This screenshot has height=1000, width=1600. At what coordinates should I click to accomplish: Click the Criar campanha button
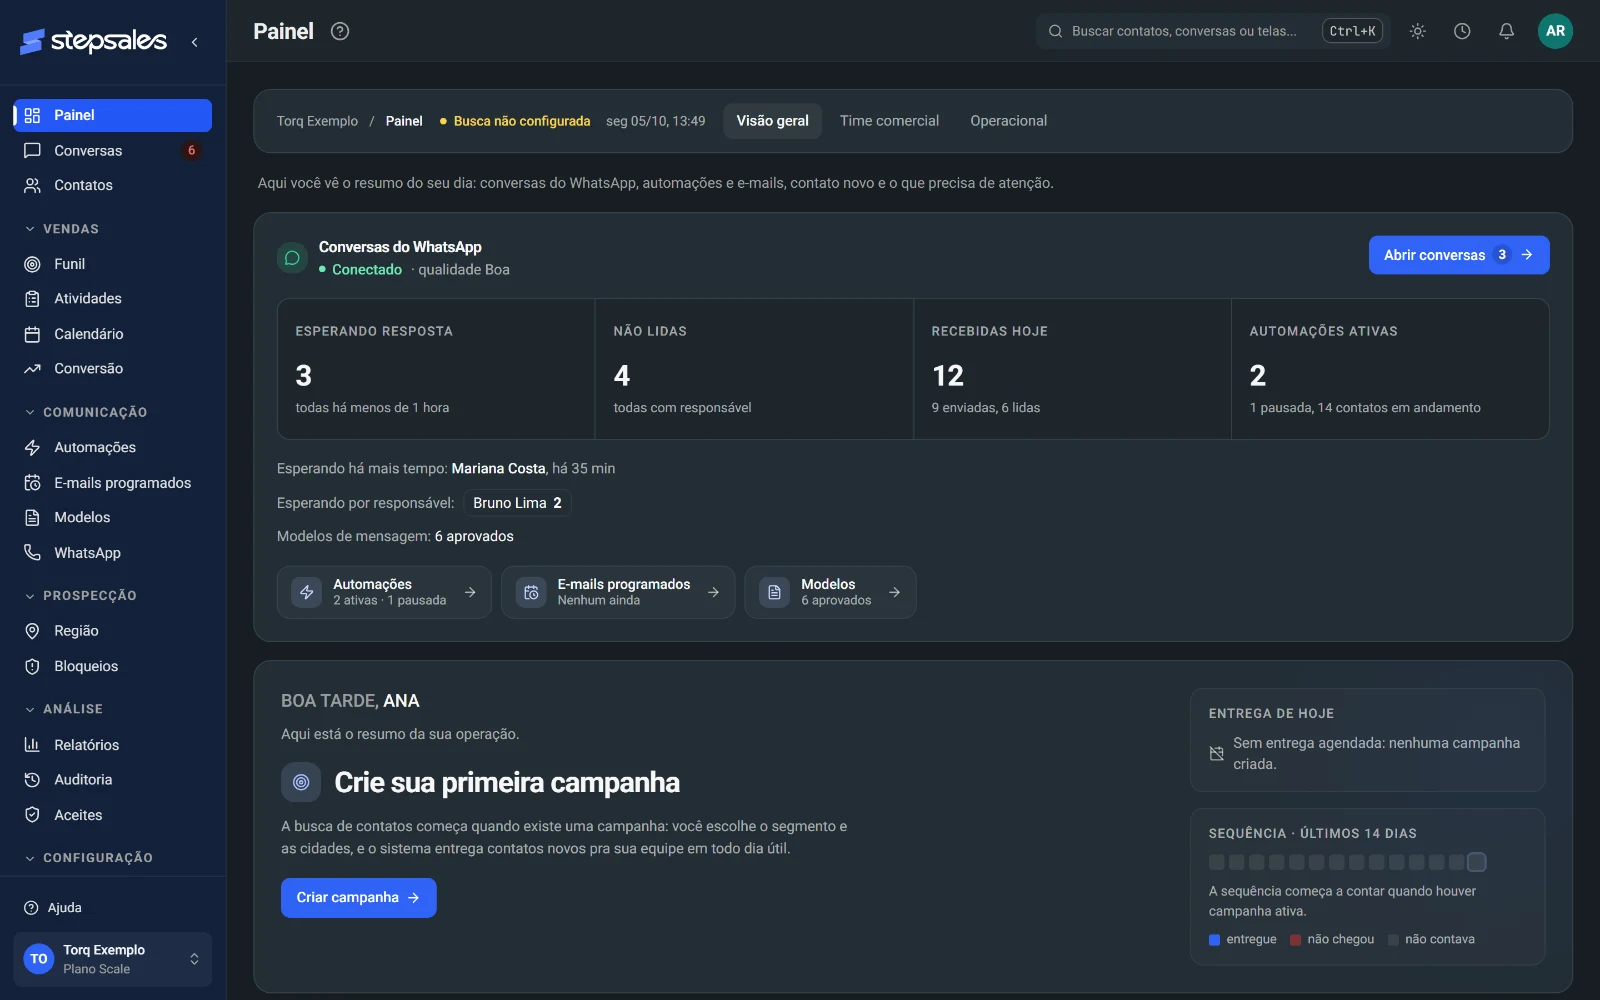(x=358, y=898)
